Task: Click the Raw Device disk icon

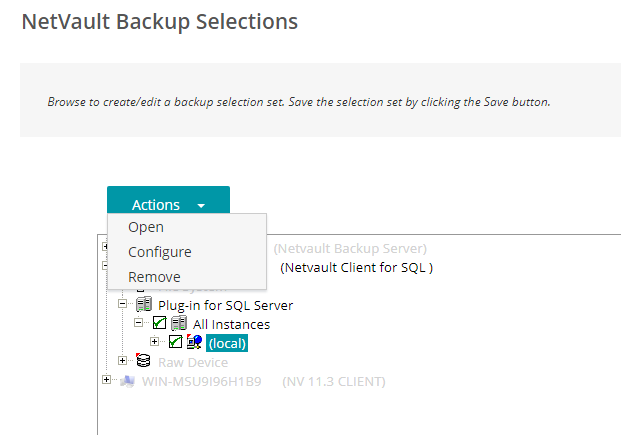Action: click(143, 361)
